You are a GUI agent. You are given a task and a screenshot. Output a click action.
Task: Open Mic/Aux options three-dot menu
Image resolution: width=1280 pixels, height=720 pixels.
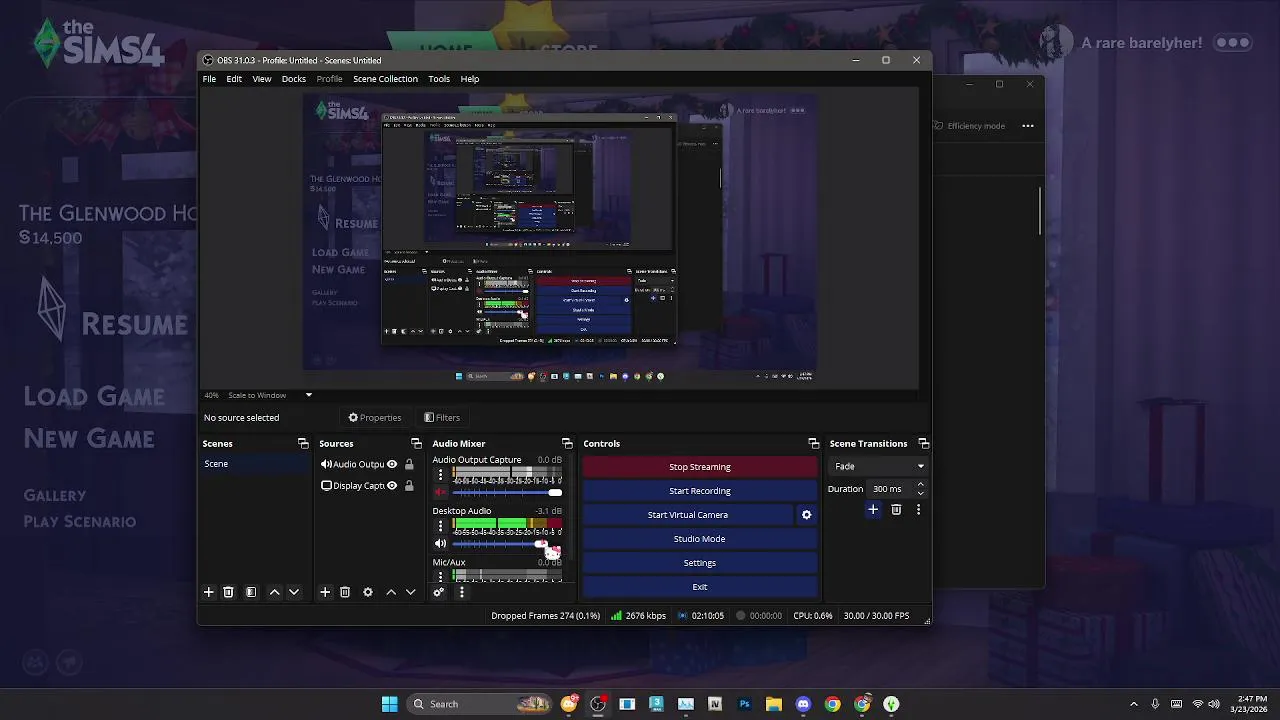click(440, 575)
